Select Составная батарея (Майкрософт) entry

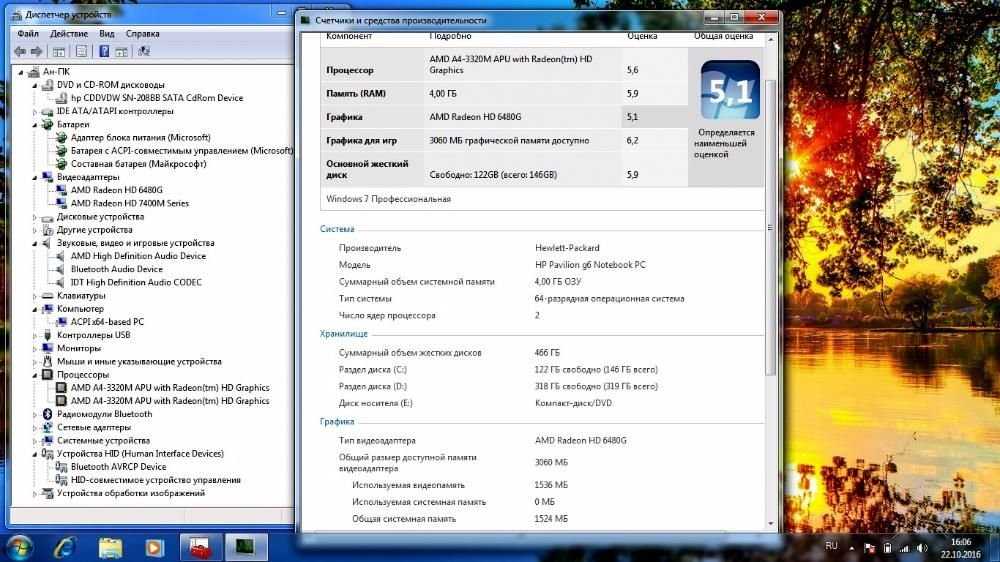point(138,164)
